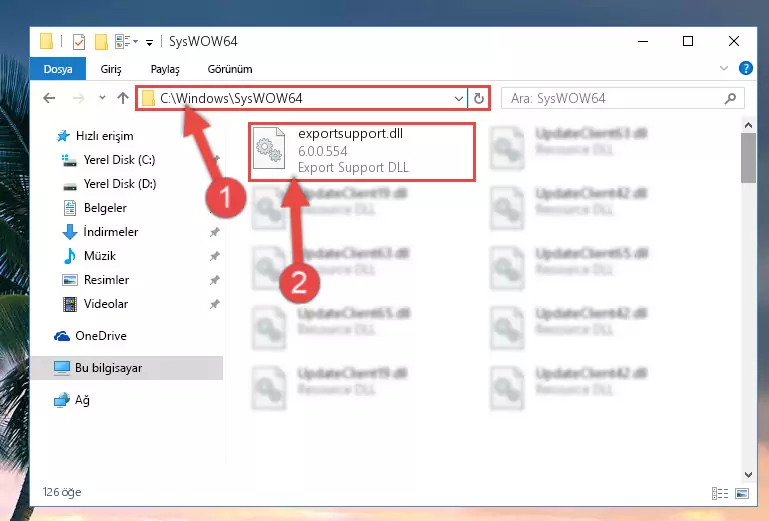Click the Bu bilgisayar monitor icon
The image size is (769, 521).
[62, 368]
